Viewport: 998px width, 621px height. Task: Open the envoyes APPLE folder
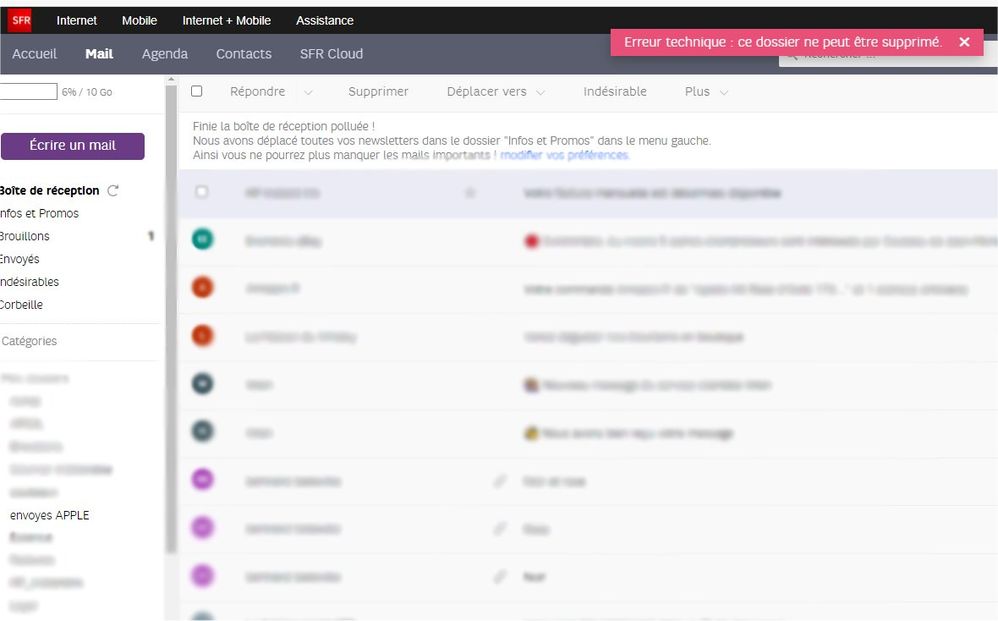point(50,516)
